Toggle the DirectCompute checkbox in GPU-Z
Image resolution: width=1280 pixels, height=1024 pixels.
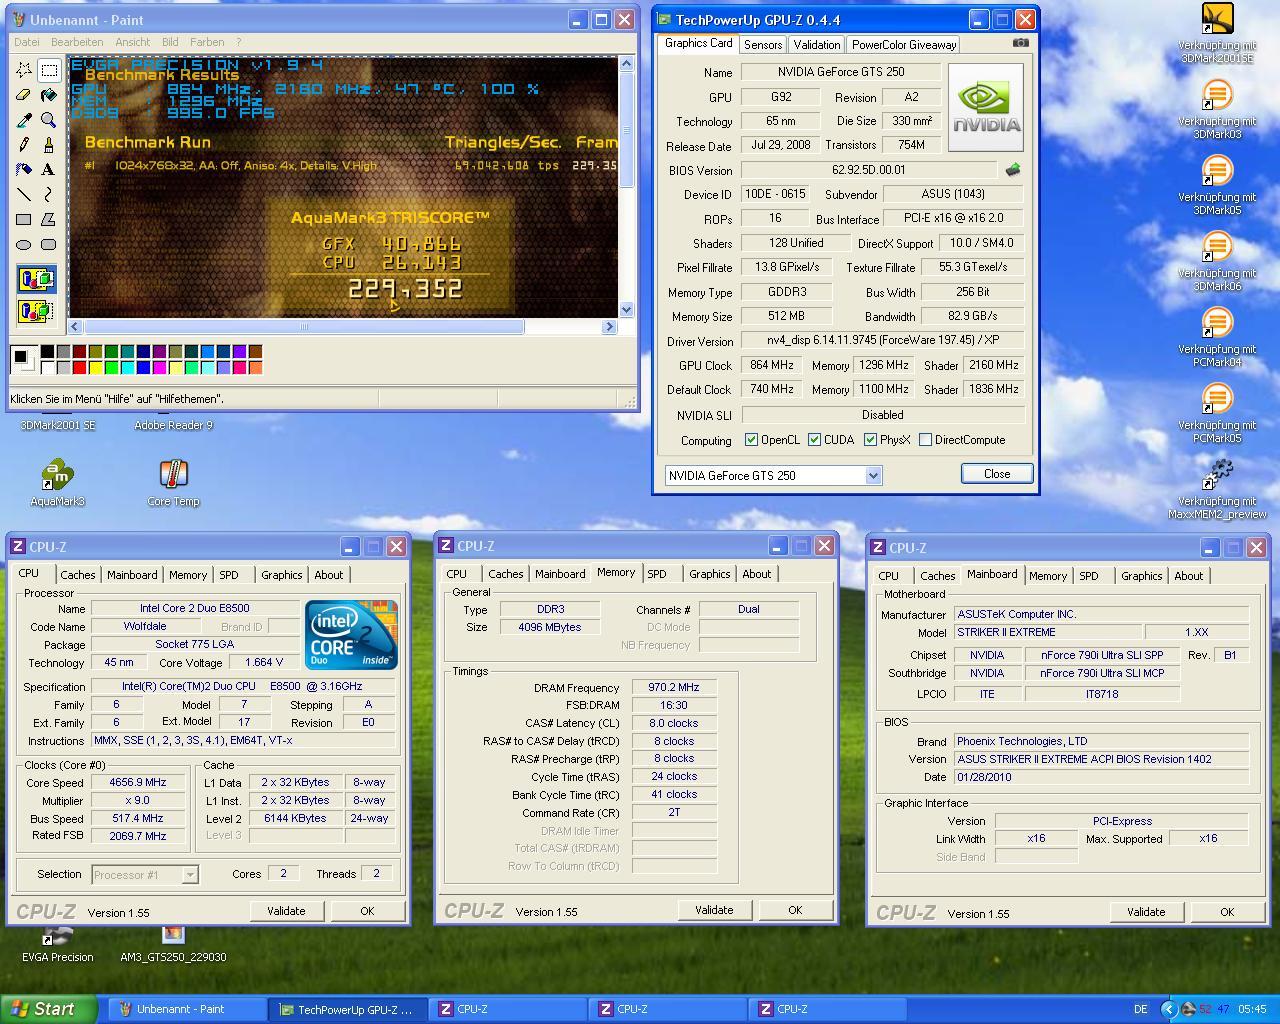(x=925, y=440)
